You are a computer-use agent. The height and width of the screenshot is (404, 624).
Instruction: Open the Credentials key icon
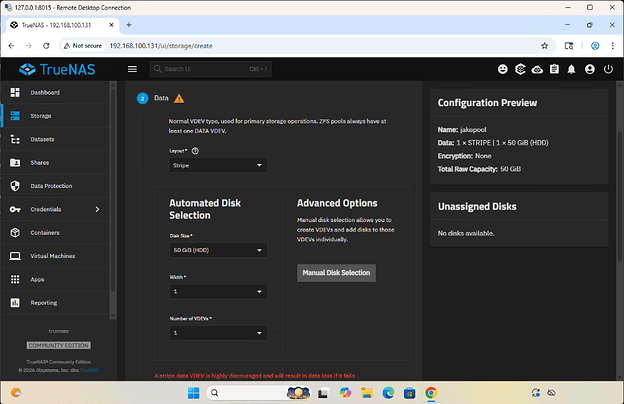15,209
